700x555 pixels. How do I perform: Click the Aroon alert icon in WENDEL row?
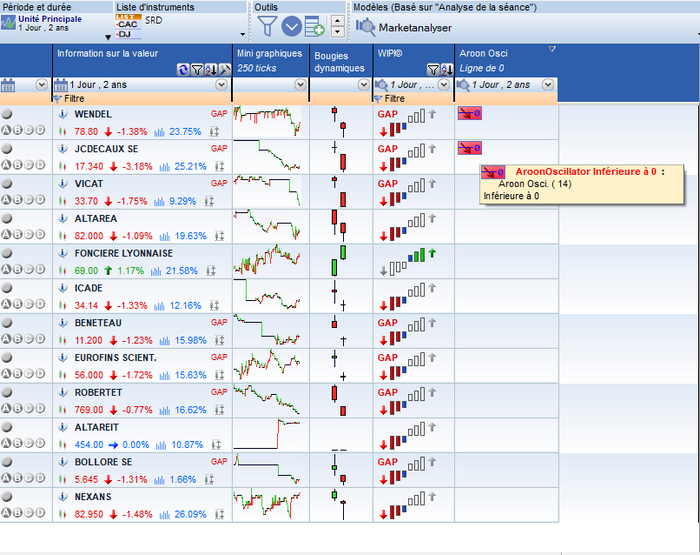pyautogui.click(x=470, y=113)
